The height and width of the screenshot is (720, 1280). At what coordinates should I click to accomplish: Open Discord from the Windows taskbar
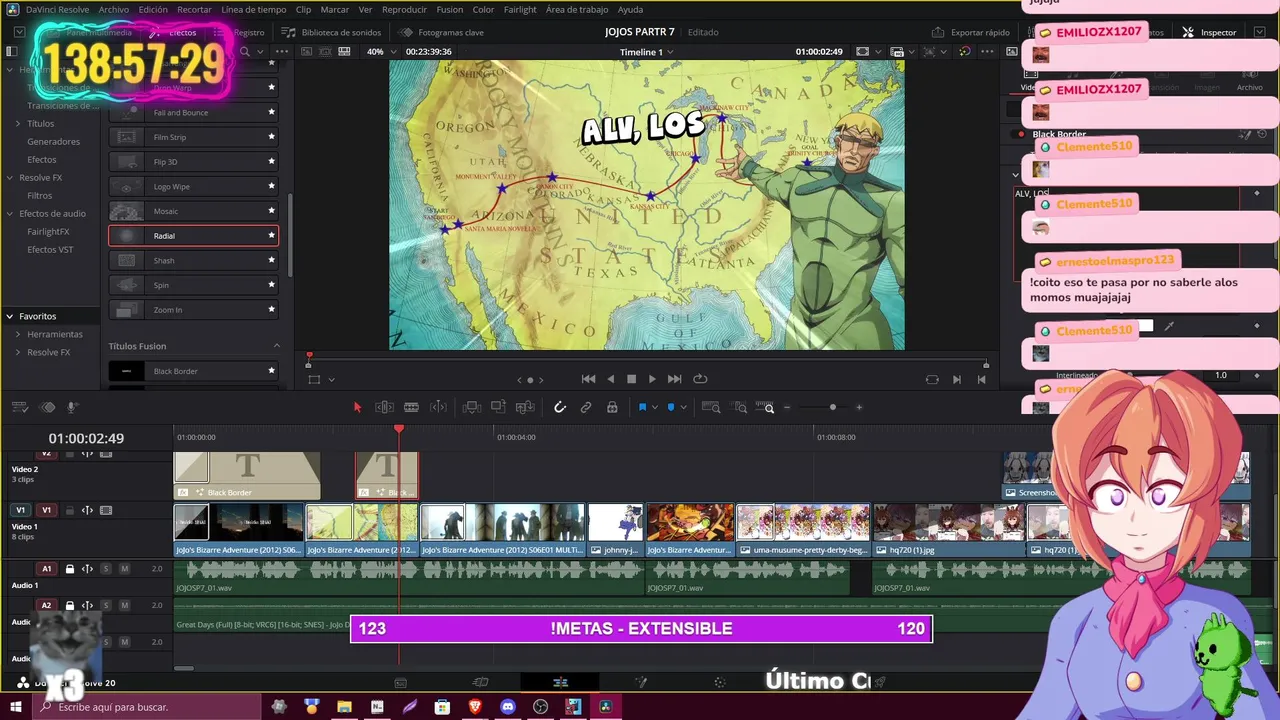508,707
